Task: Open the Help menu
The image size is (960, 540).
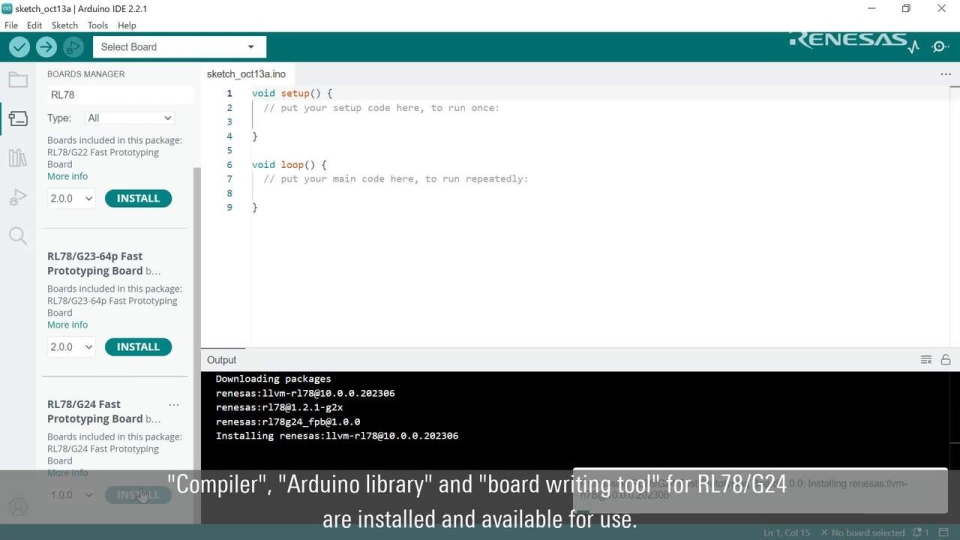Action: [127, 25]
